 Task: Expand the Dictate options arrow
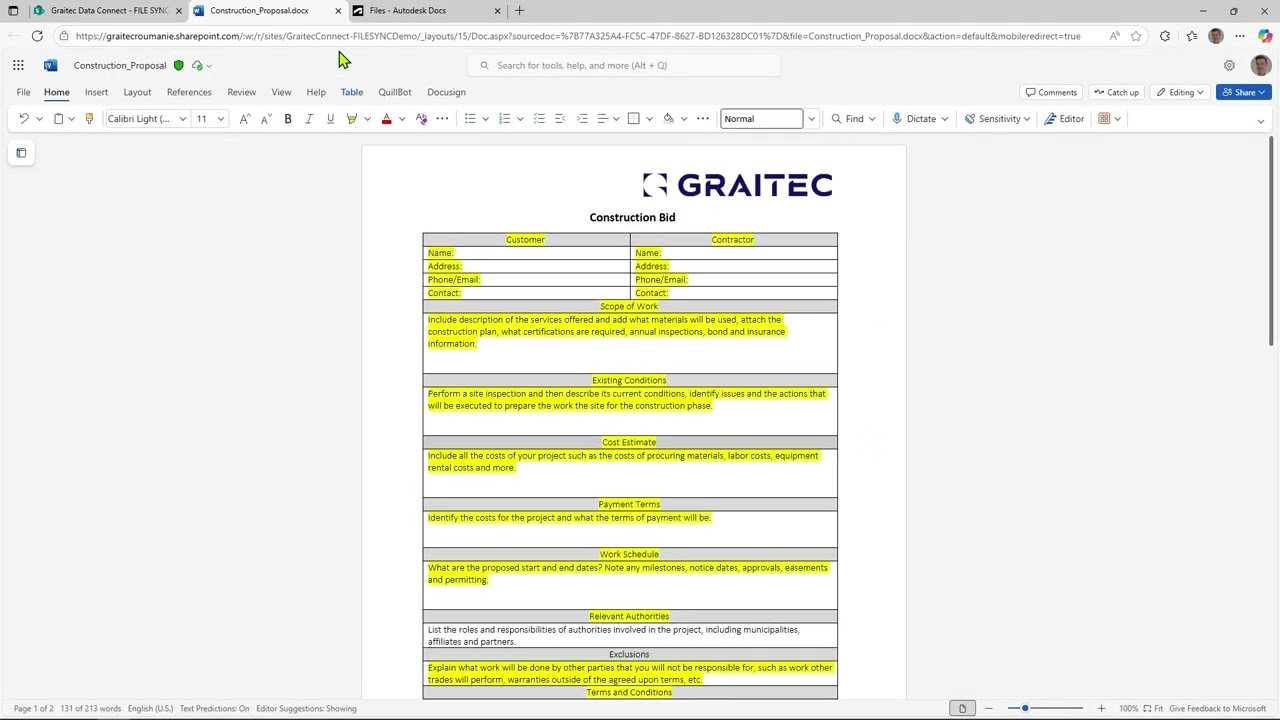click(x=943, y=119)
